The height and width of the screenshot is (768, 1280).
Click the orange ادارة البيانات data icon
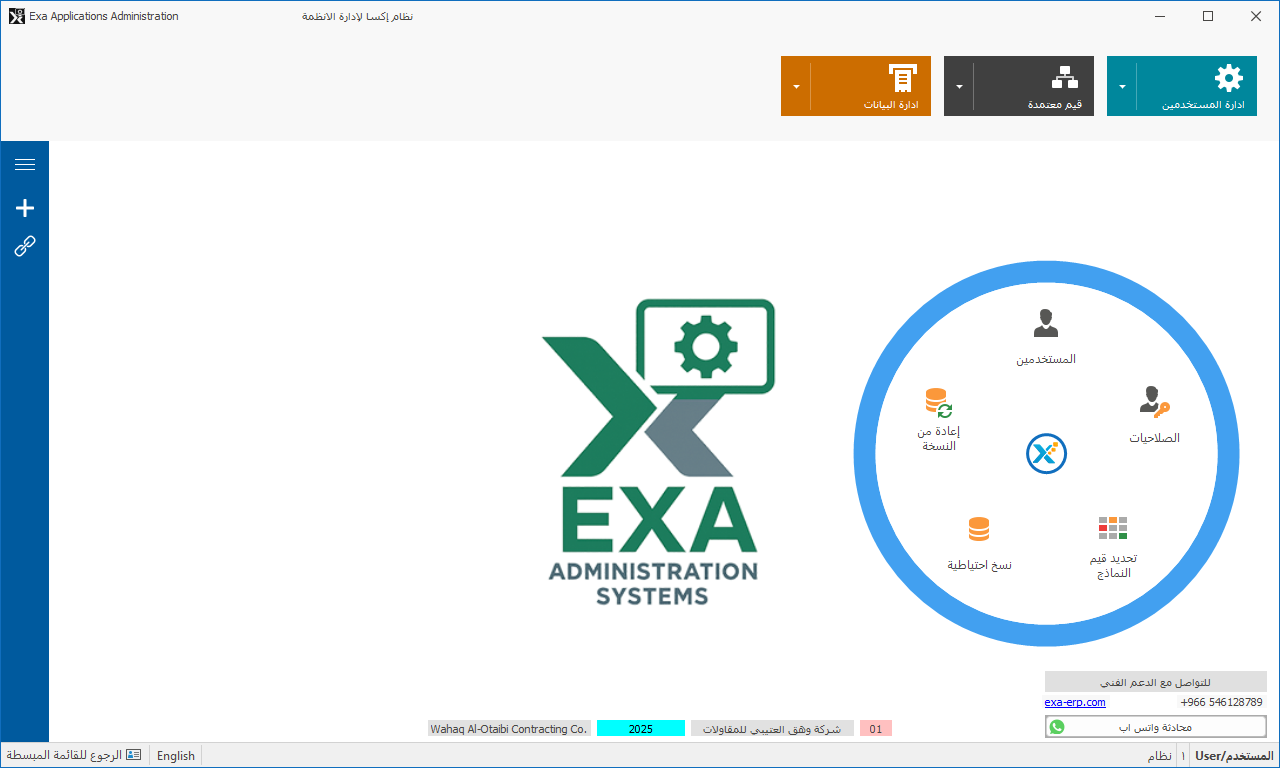902,79
